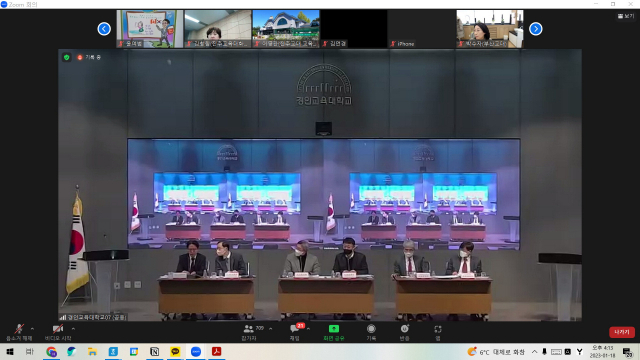Expand the participants options arrow

270,329
